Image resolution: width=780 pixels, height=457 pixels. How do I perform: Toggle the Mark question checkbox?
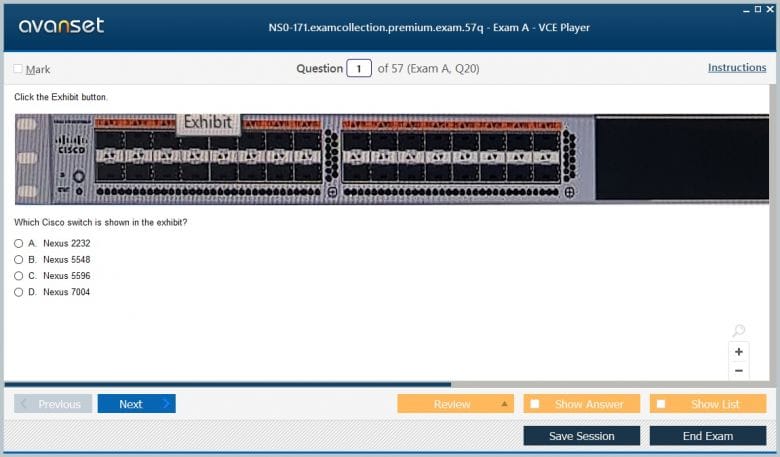click(x=18, y=69)
